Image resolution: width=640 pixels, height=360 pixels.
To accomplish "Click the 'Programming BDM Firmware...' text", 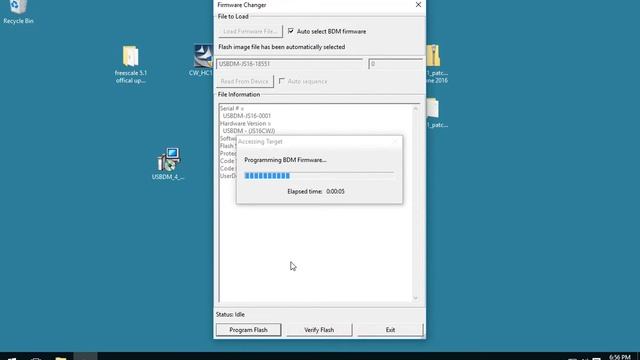I will 285,160.
